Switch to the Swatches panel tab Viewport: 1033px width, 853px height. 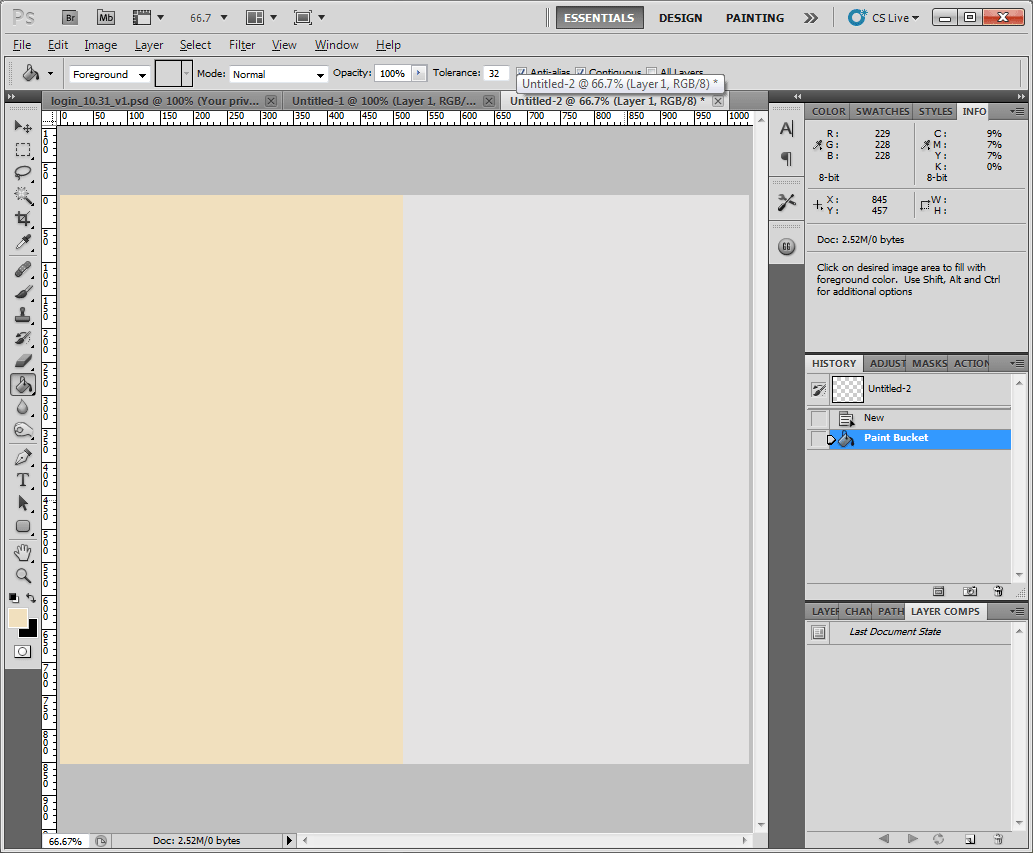point(882,111)
